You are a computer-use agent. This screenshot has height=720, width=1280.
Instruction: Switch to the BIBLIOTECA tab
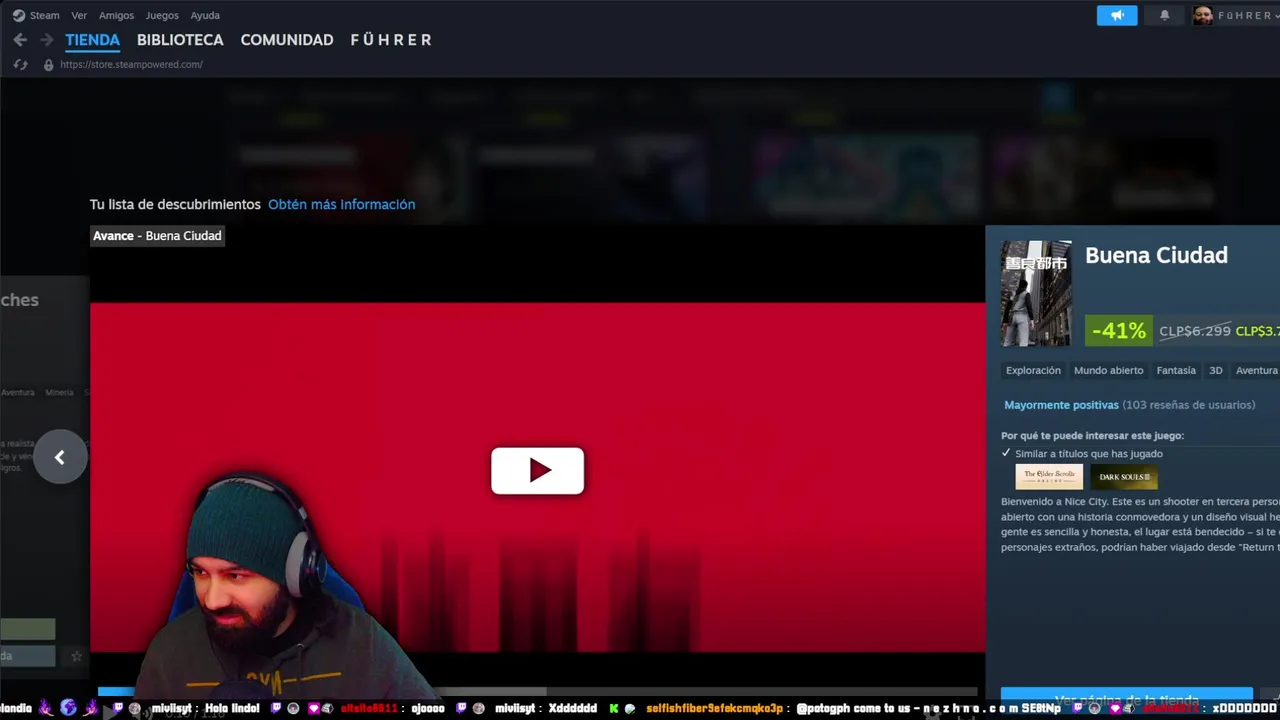click(180, 40)
